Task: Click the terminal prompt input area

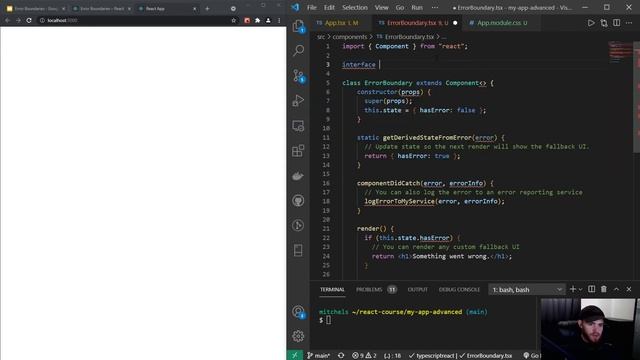Action: pos(329,320)
